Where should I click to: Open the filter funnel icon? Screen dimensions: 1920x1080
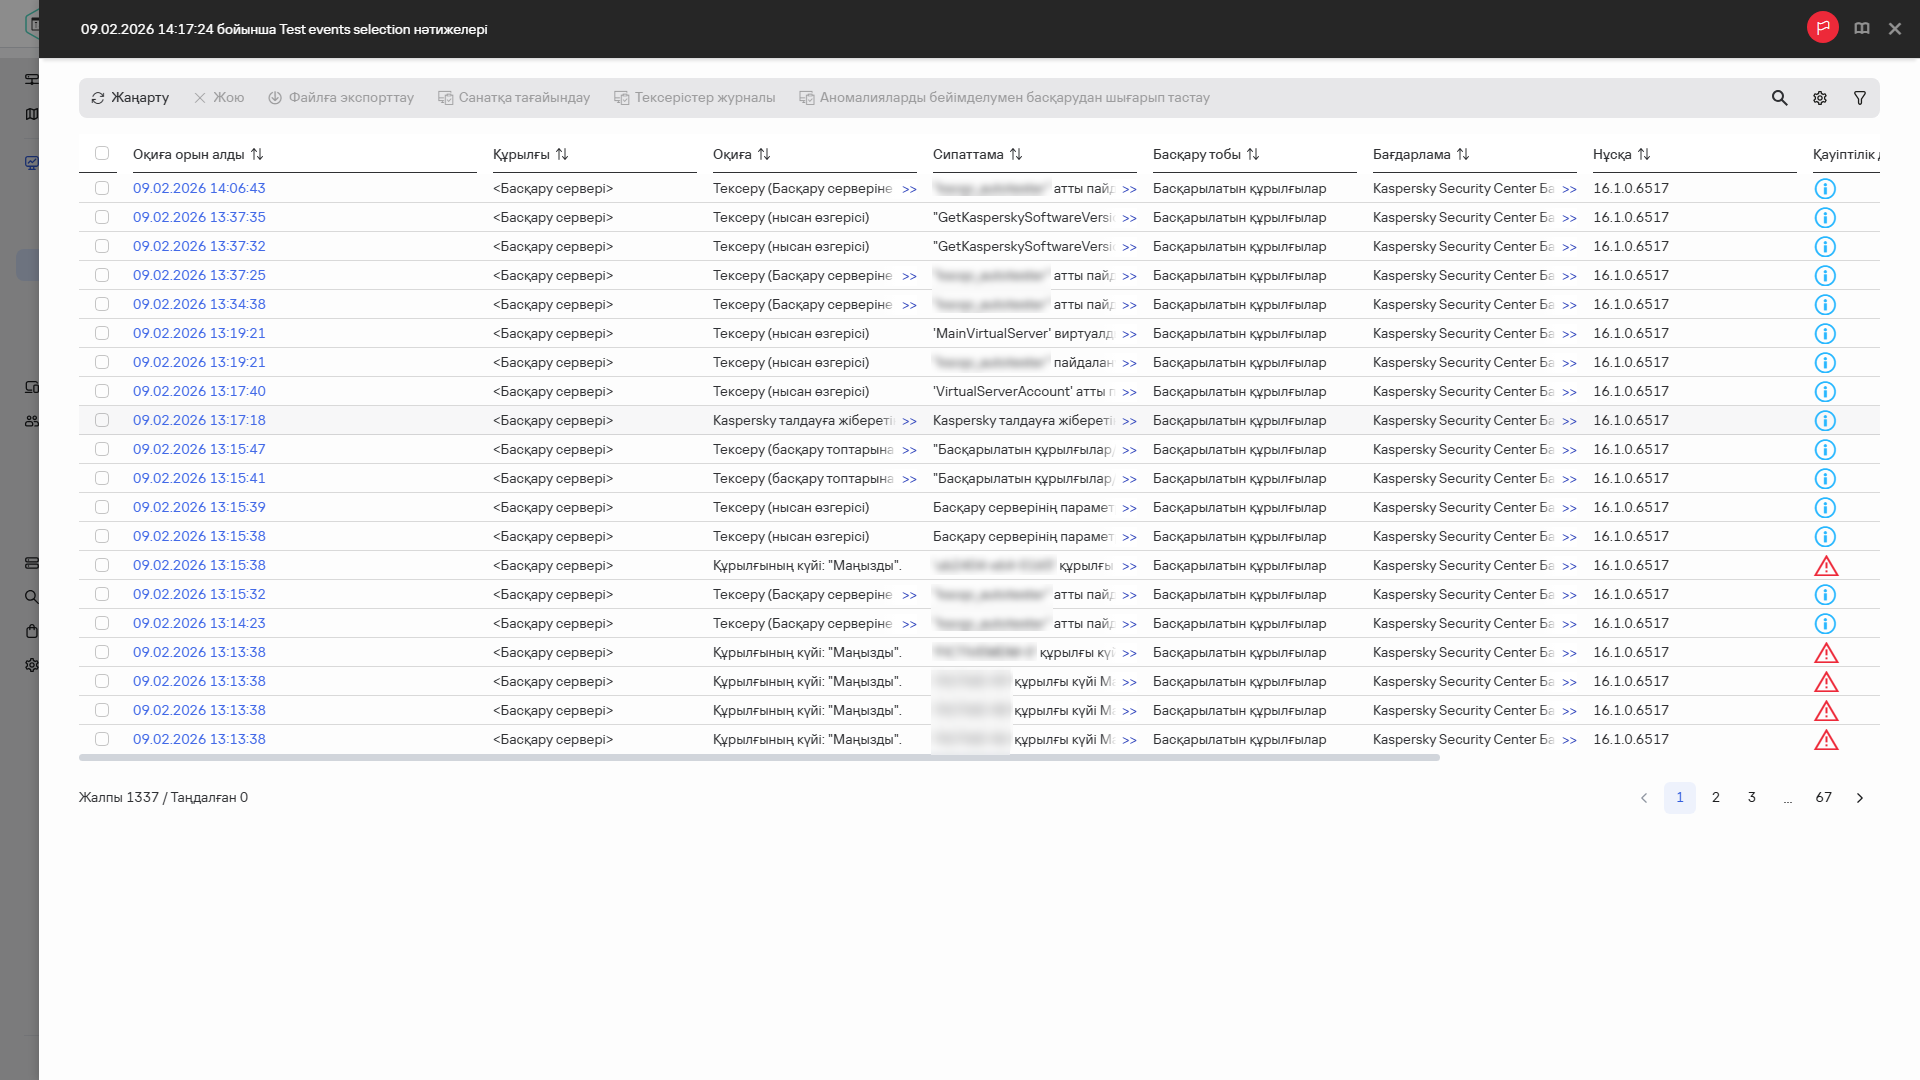(x=1860, y=98)
